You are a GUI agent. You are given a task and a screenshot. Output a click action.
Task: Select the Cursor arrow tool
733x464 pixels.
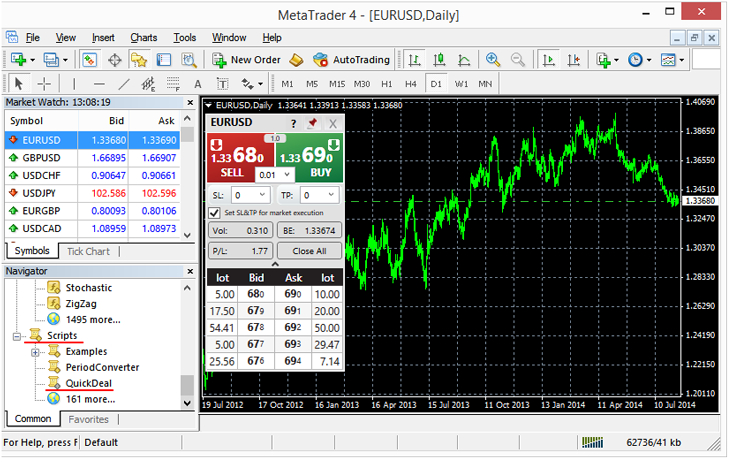pos(18,84)
